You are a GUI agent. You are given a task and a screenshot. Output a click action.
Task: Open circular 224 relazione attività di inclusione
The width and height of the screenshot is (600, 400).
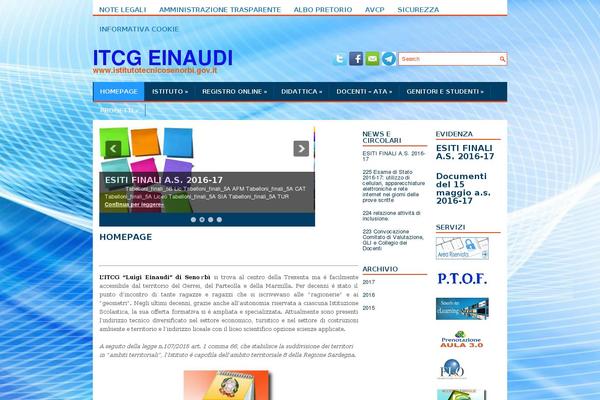coord(391,216)
